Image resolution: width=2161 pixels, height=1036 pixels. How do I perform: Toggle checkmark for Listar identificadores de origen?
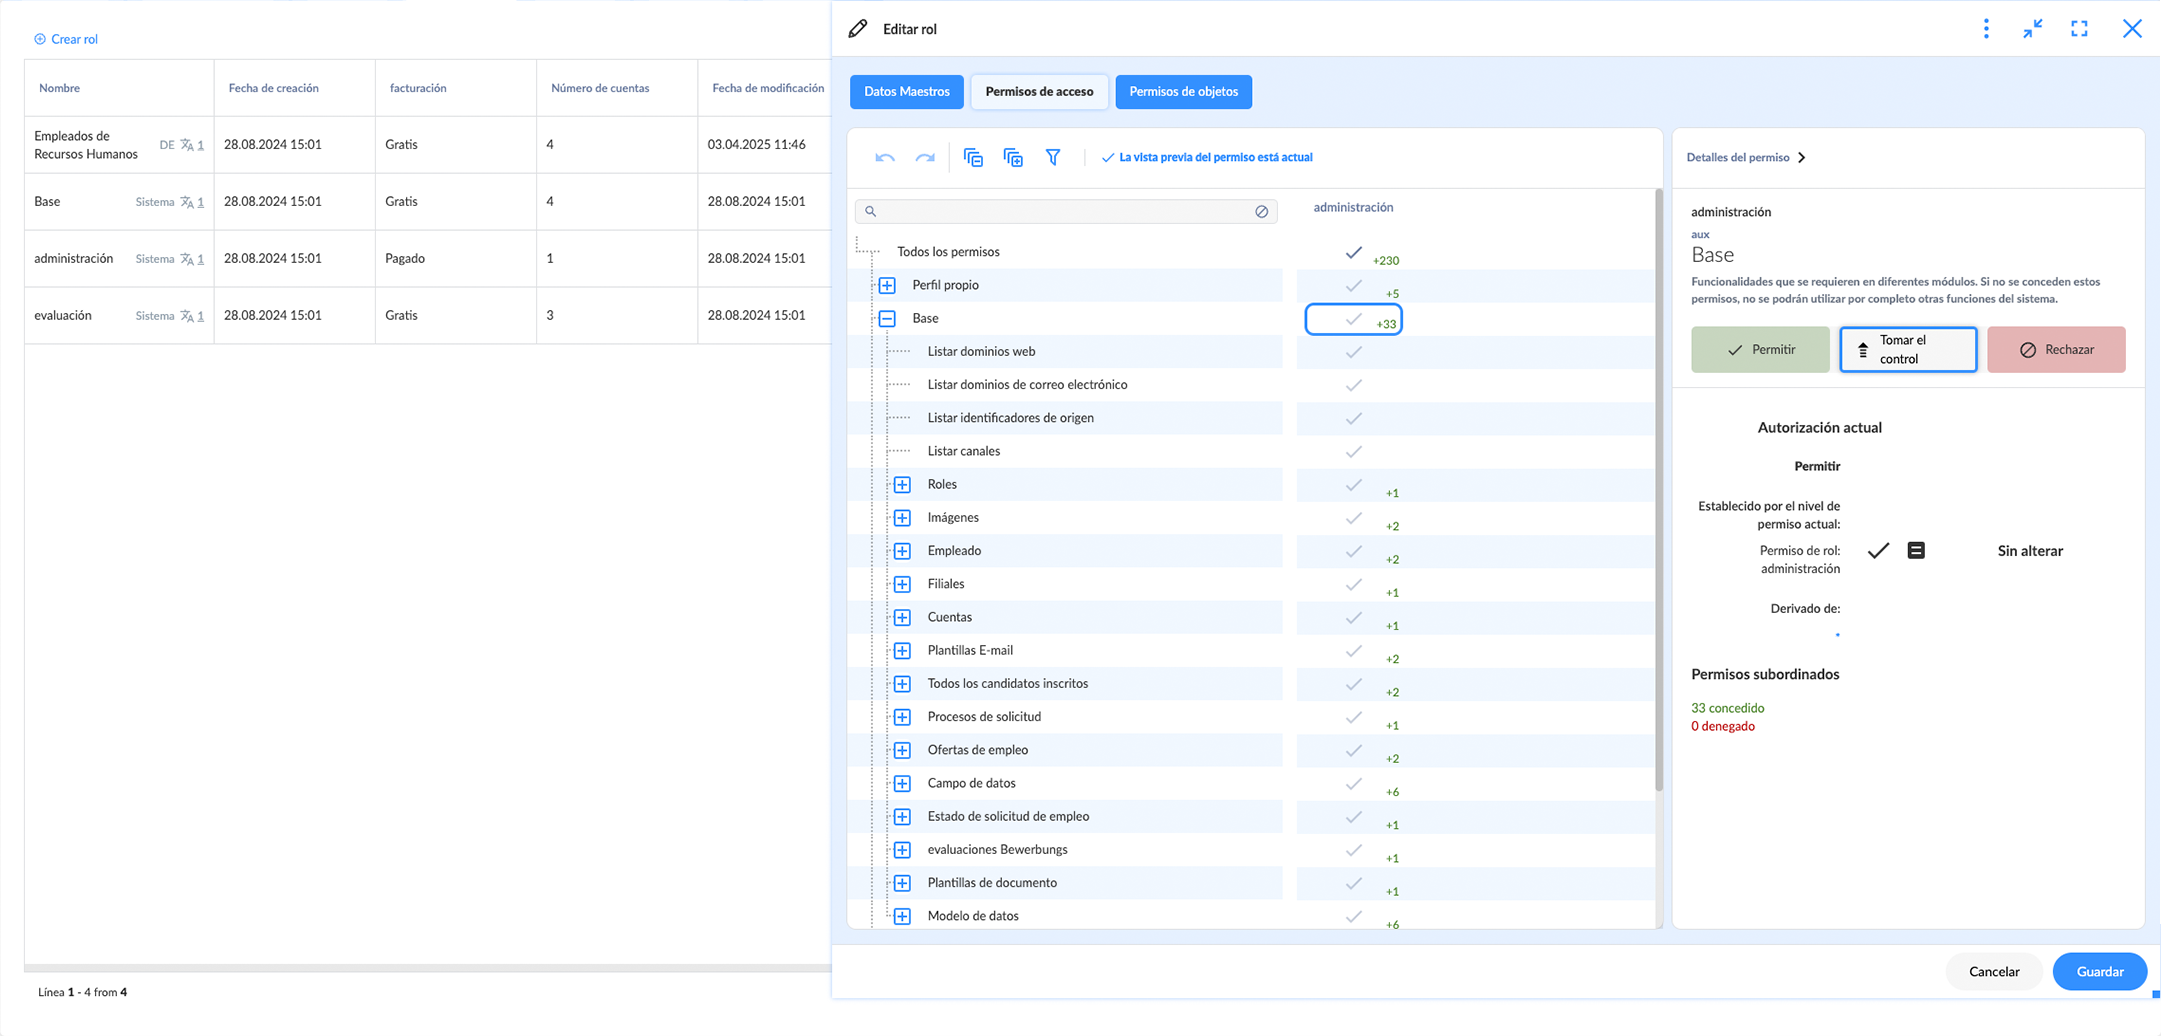(x=1353, y=418)
